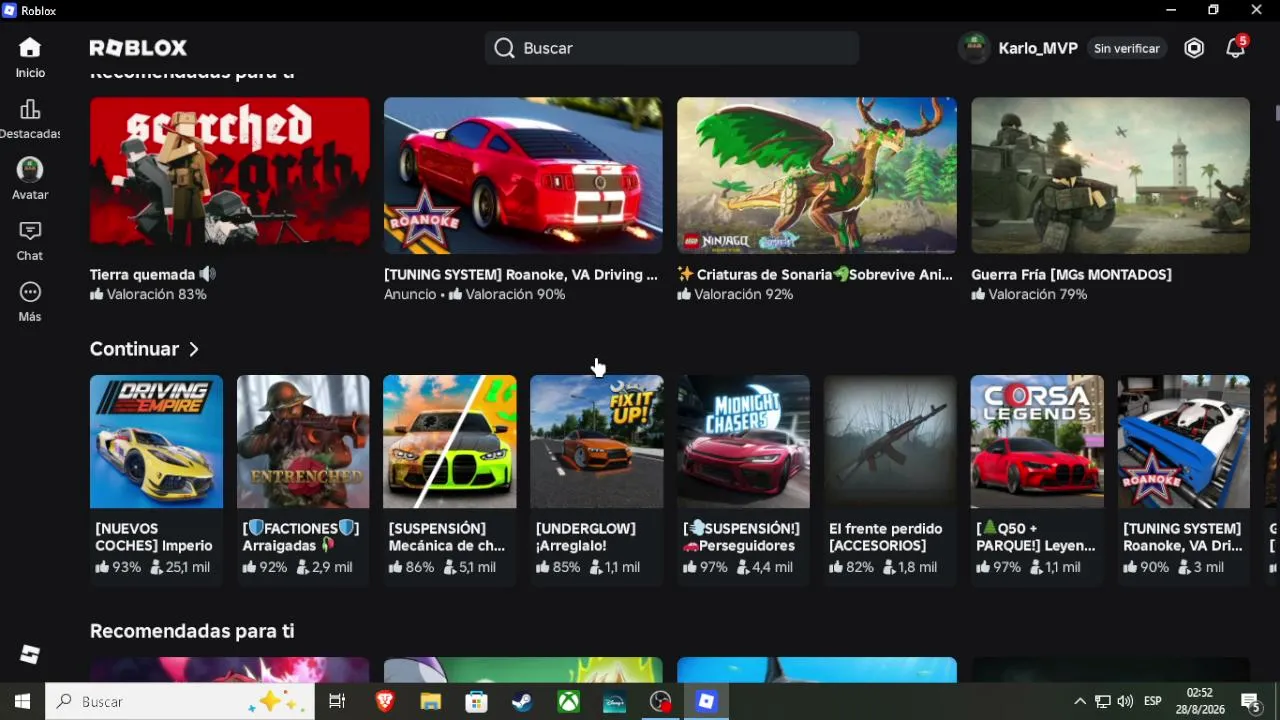Select the red Mustang Roanoke ad thumbnail
Viewport: 1280px width, 720px height.
click(x=523, y=175)
